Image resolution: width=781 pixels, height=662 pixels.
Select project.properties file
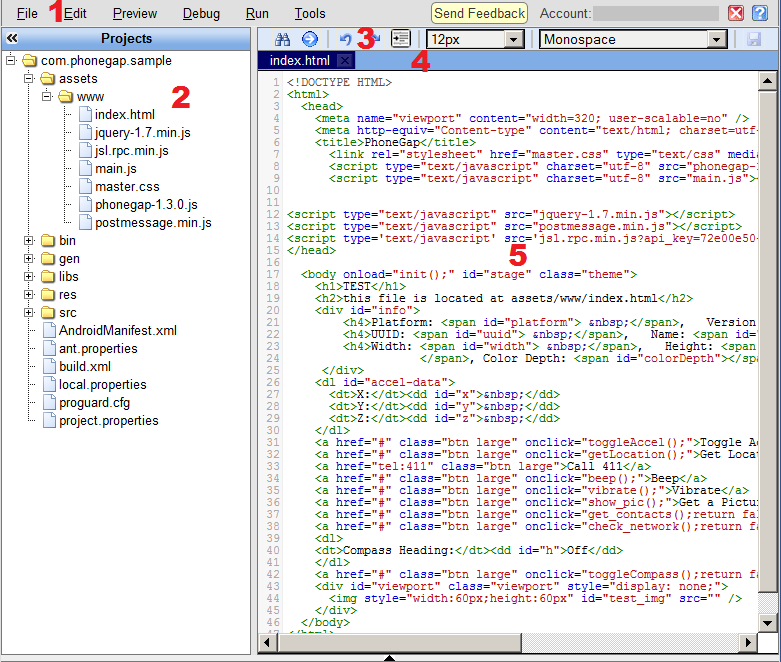pyautogui.click(x=109, y=420)
